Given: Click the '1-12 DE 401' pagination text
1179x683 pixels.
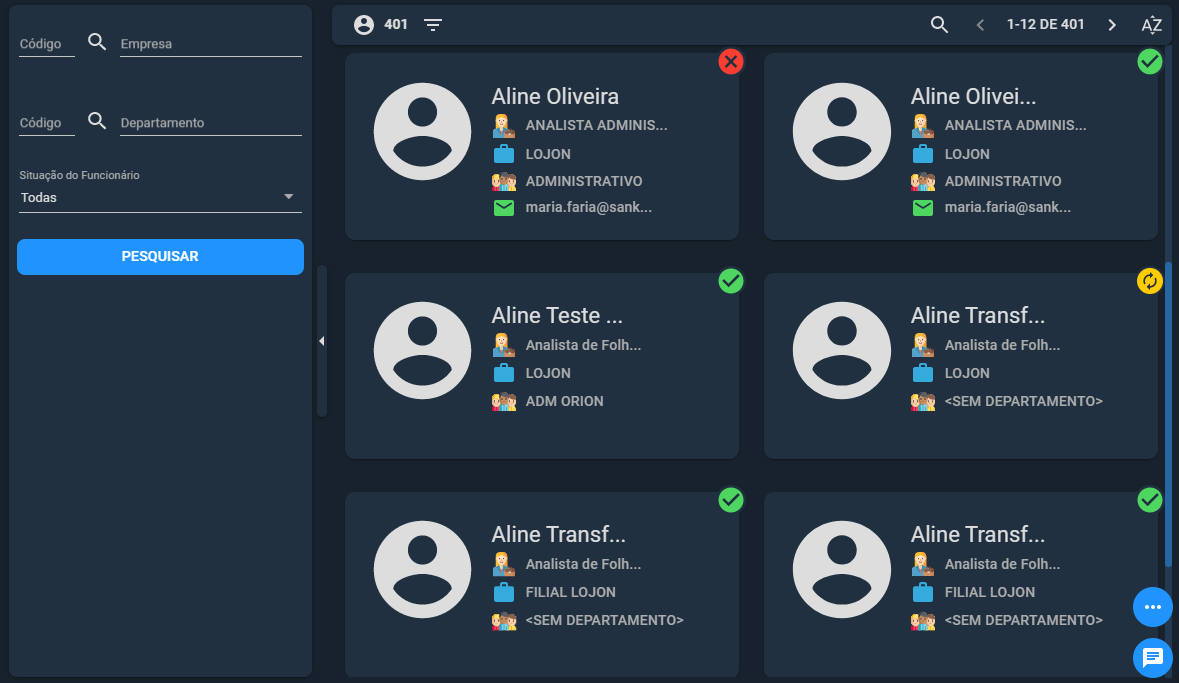Looking at the screenshot, I should 1045,24.
